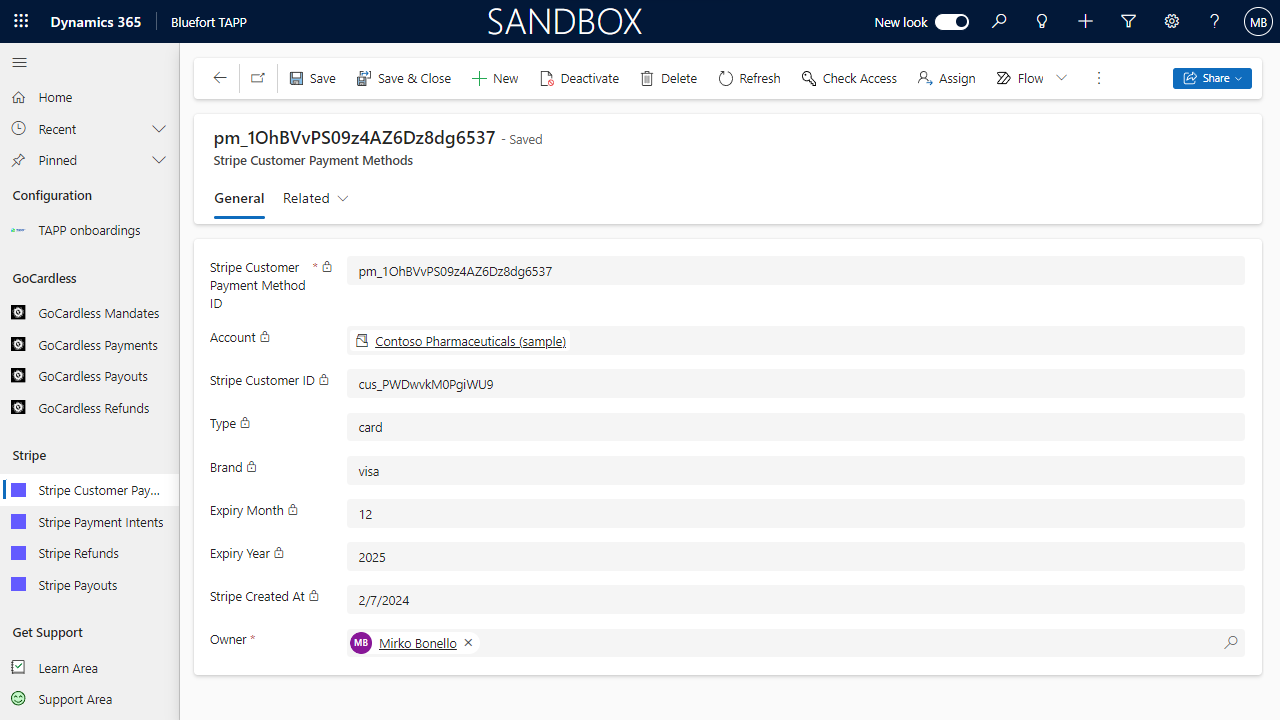
Task: Open the search magnifier in the top bar
Action: pos(999,22)
